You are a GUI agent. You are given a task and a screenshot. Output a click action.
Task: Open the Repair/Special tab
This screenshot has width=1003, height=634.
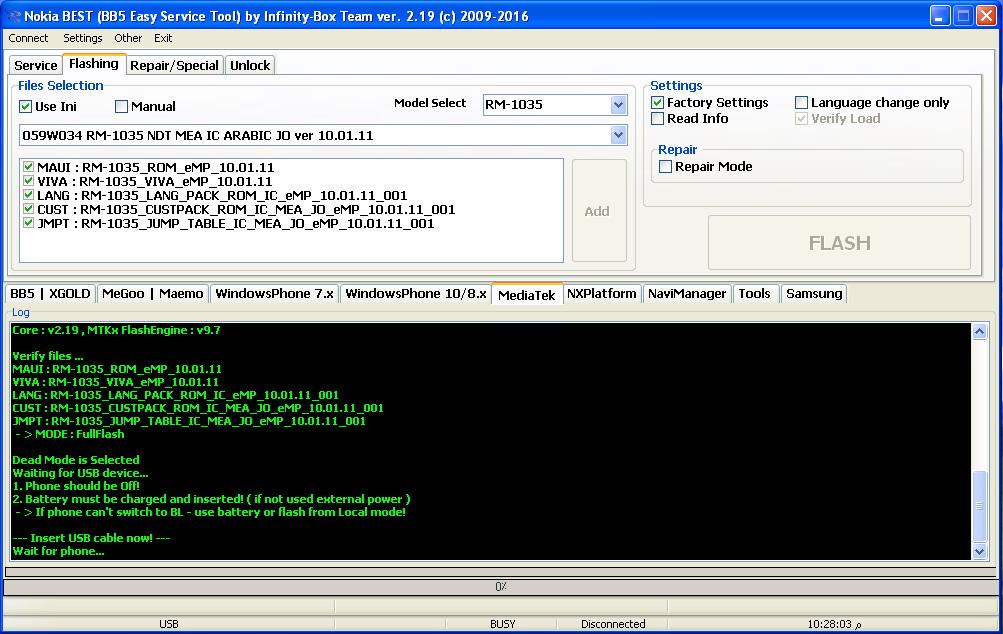(x=174, y=65)
